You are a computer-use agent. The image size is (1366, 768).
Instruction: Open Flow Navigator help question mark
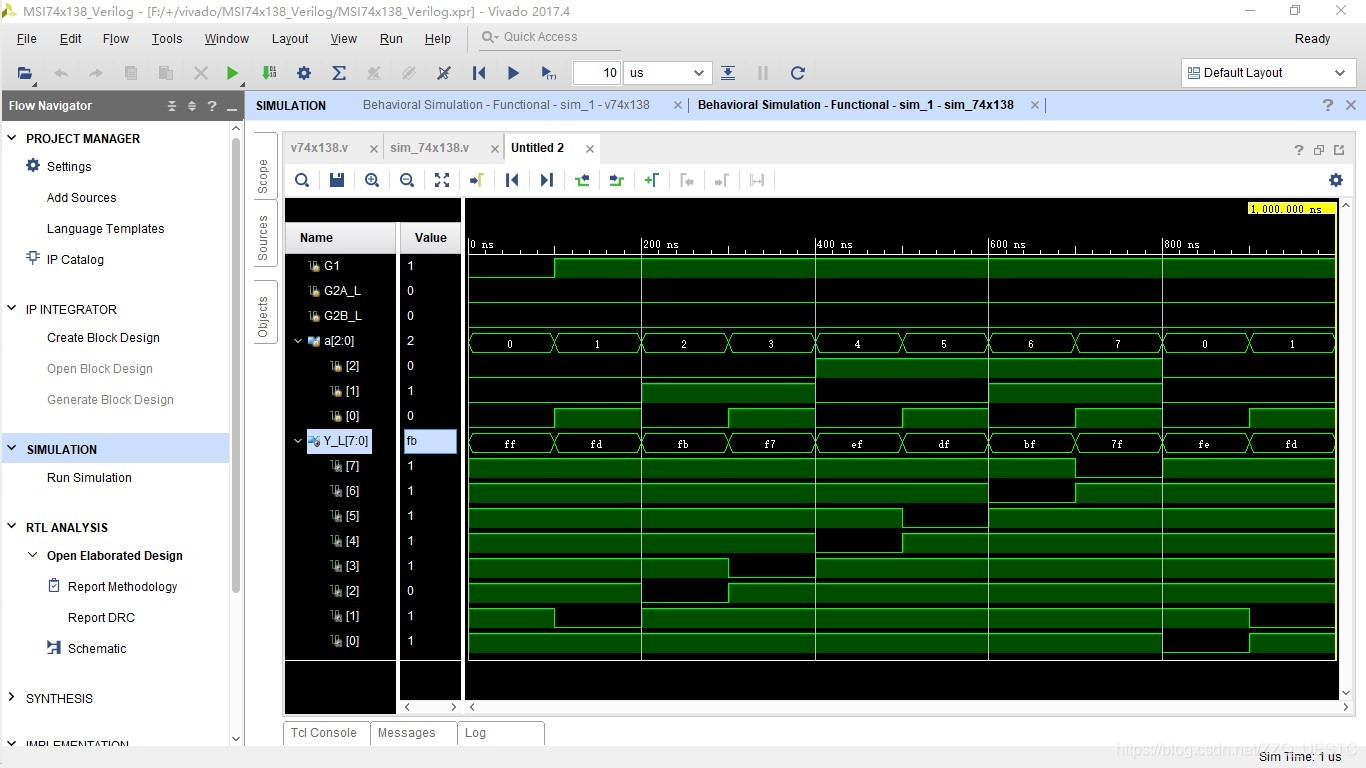click(212, 106)
